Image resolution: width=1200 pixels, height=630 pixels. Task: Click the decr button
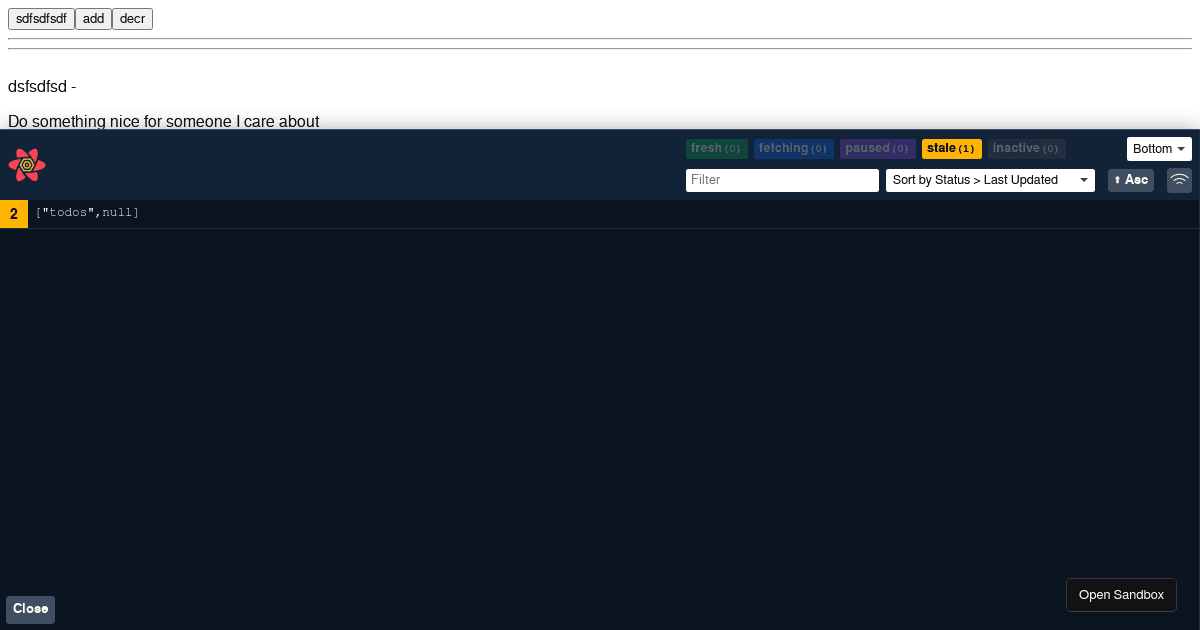[x=132, y=19]
